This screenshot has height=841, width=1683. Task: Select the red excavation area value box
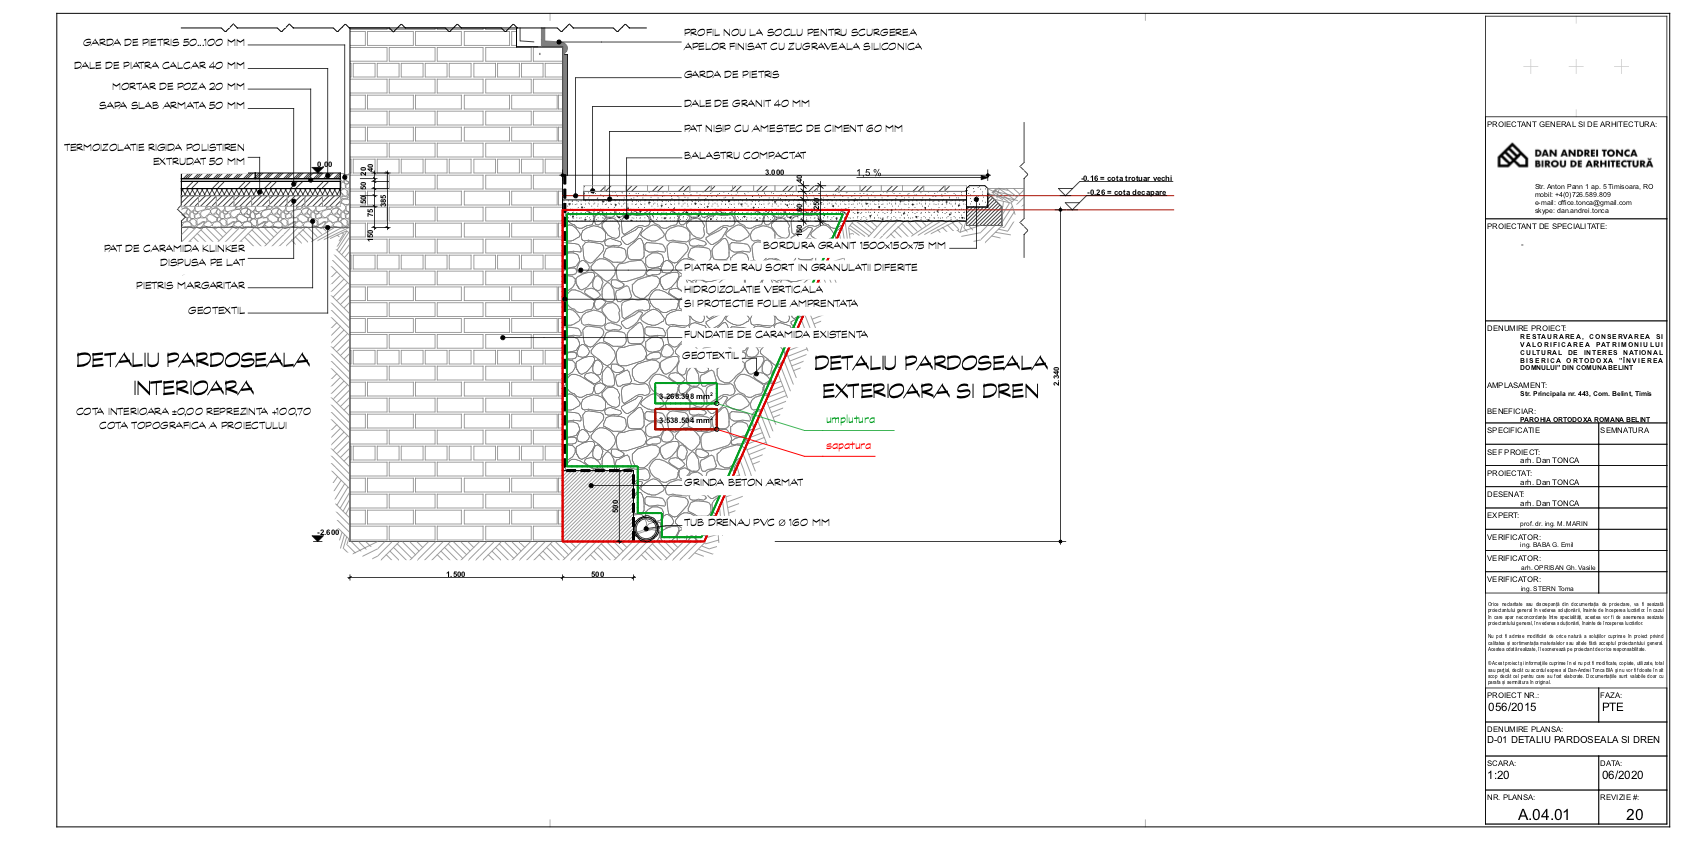(685, 420)
